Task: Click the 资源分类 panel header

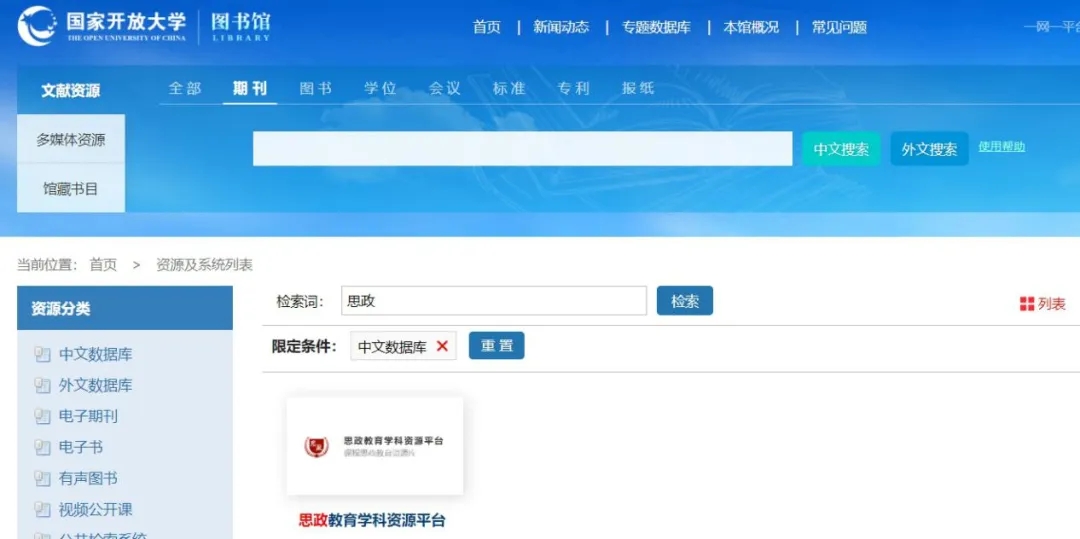Action: pos(125,308)
